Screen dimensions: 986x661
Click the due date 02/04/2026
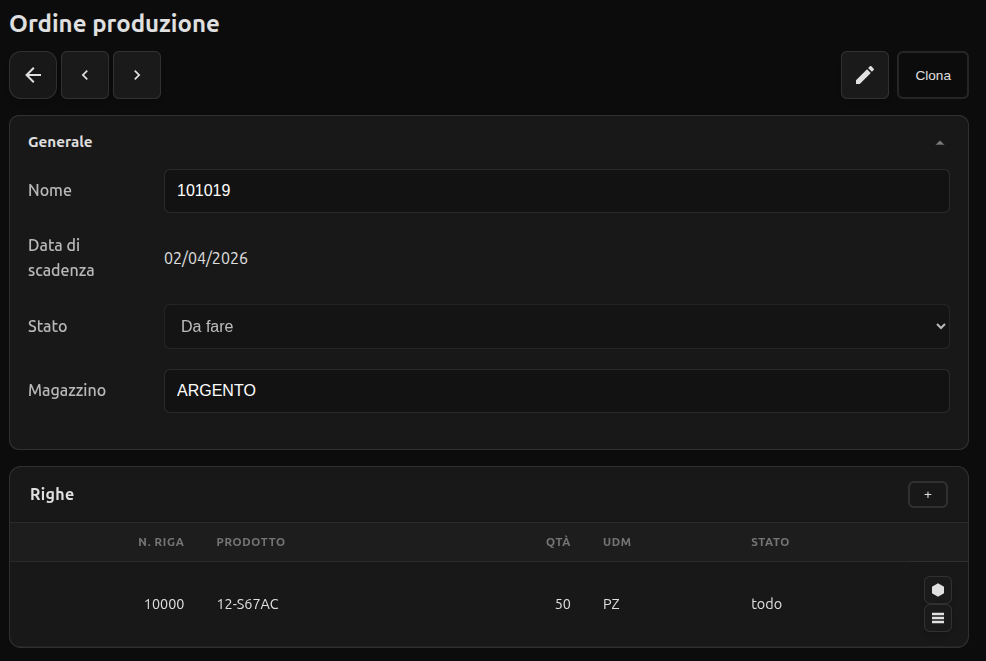coord(206,259)
